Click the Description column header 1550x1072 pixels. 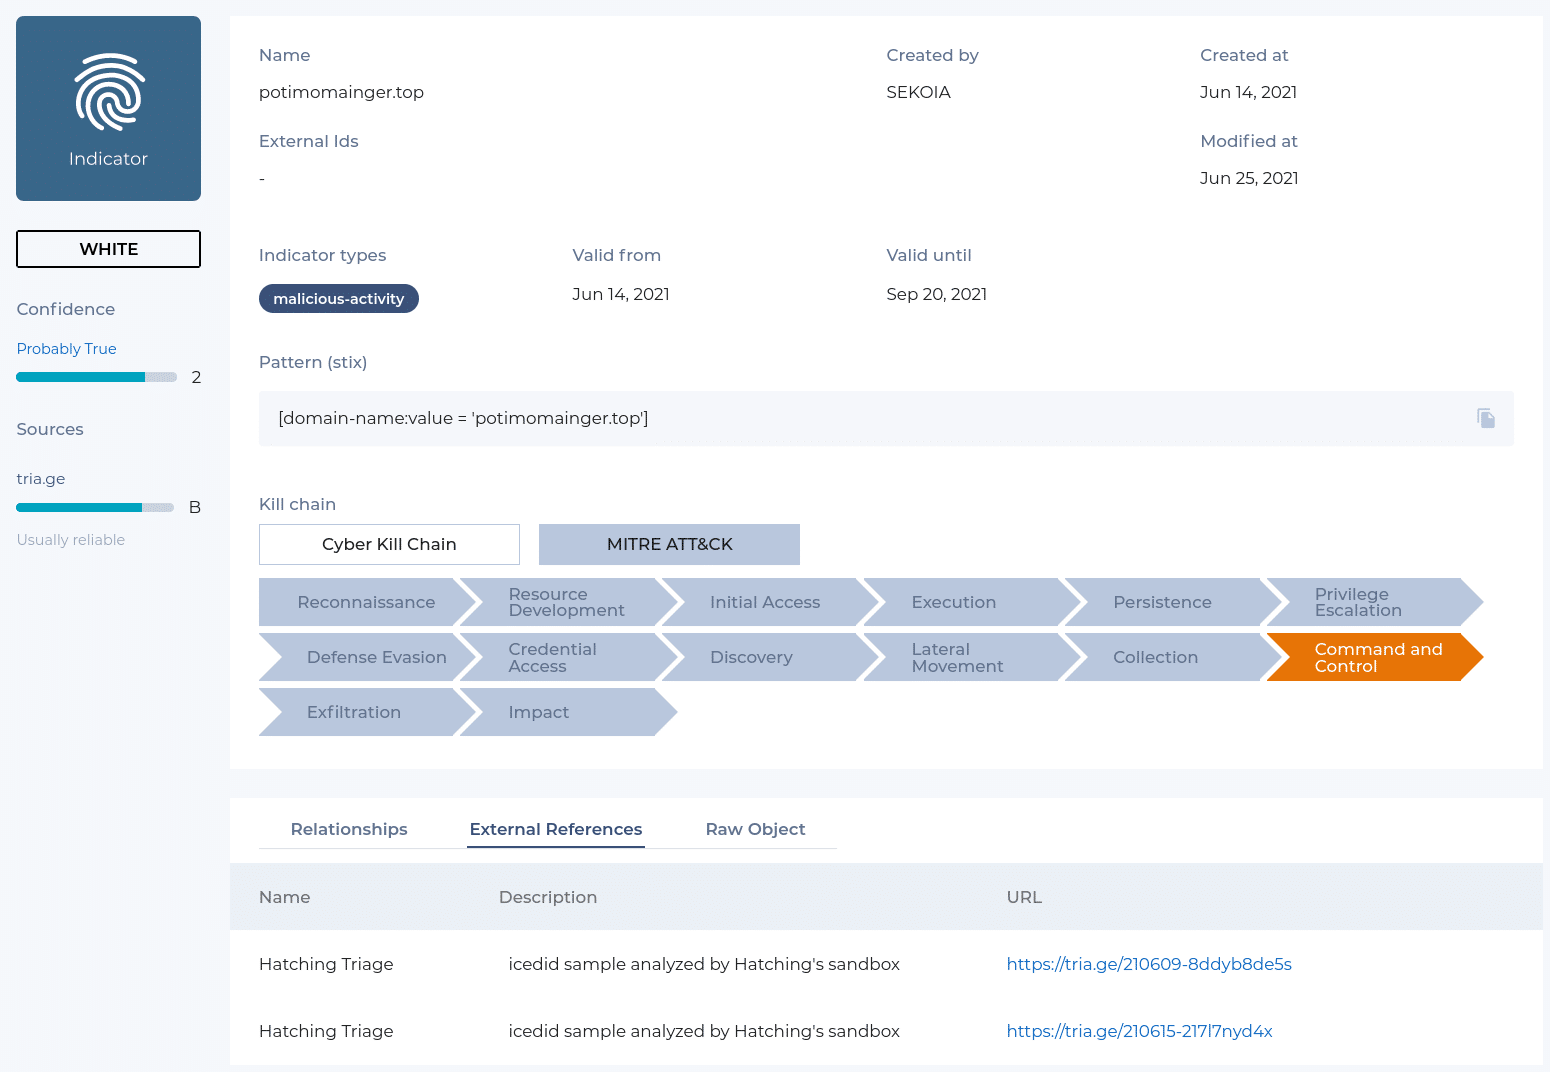548,897
